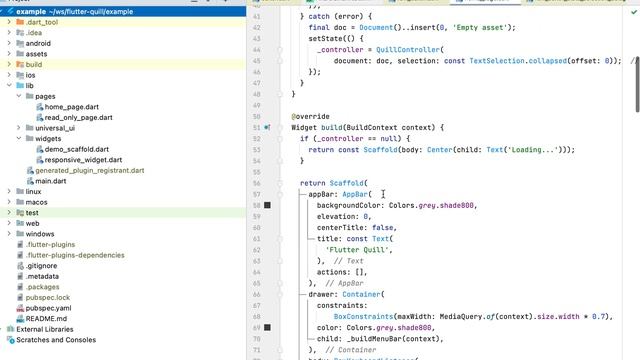
Task: Click the green inspection checkmark icon
Action: click(633, 12)
